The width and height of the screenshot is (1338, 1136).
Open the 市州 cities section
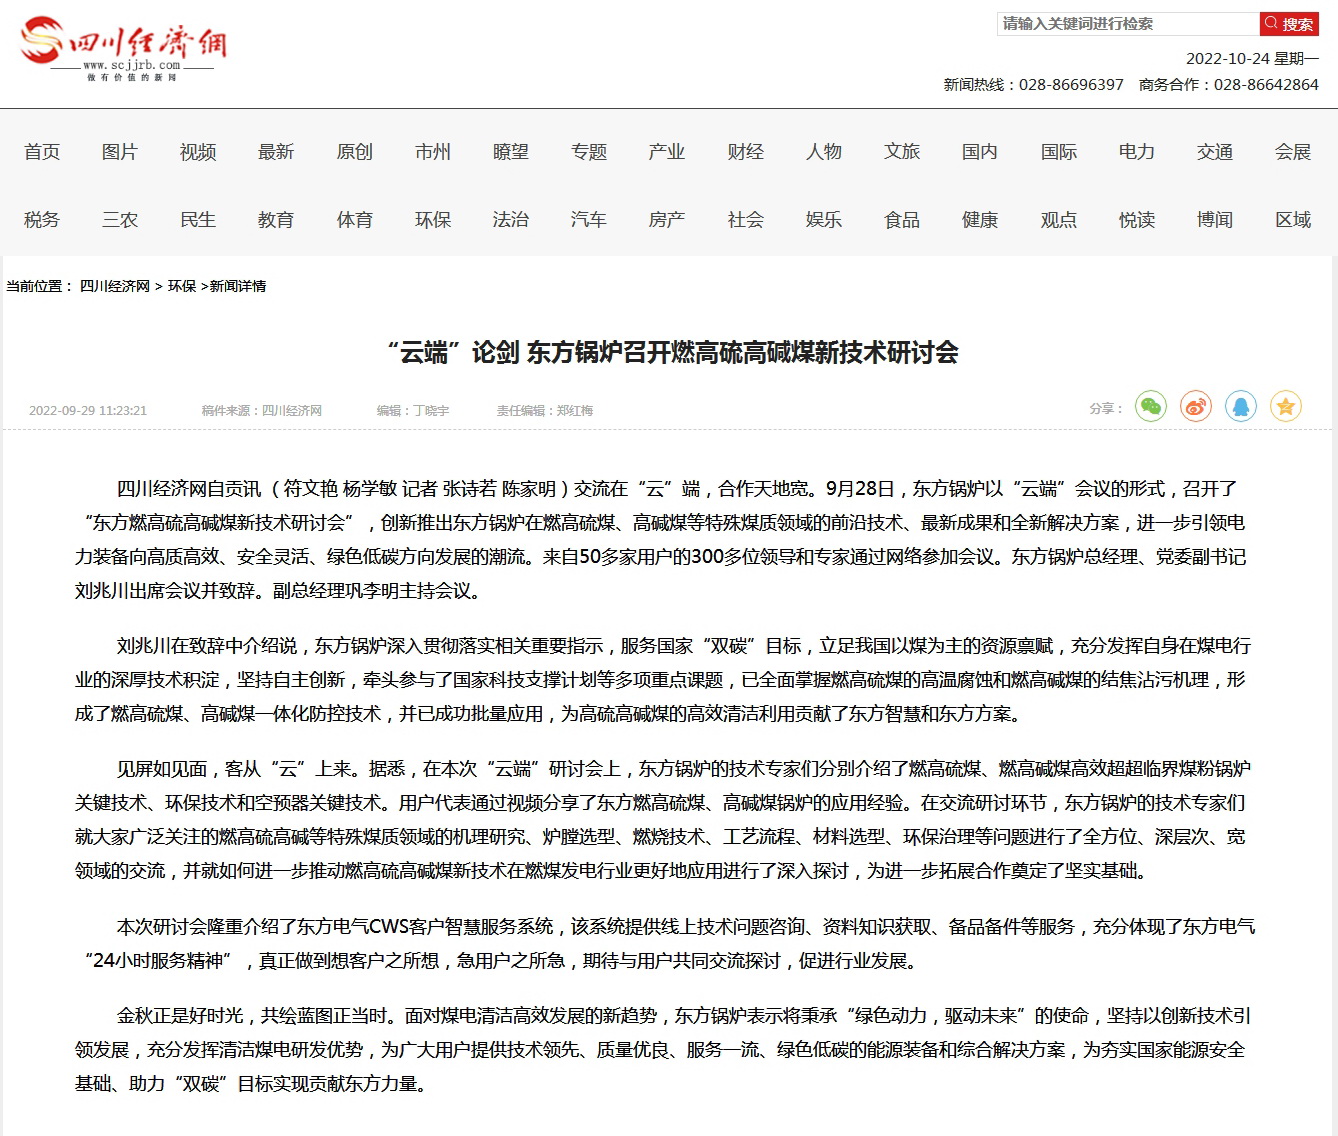tap(433, 152)
